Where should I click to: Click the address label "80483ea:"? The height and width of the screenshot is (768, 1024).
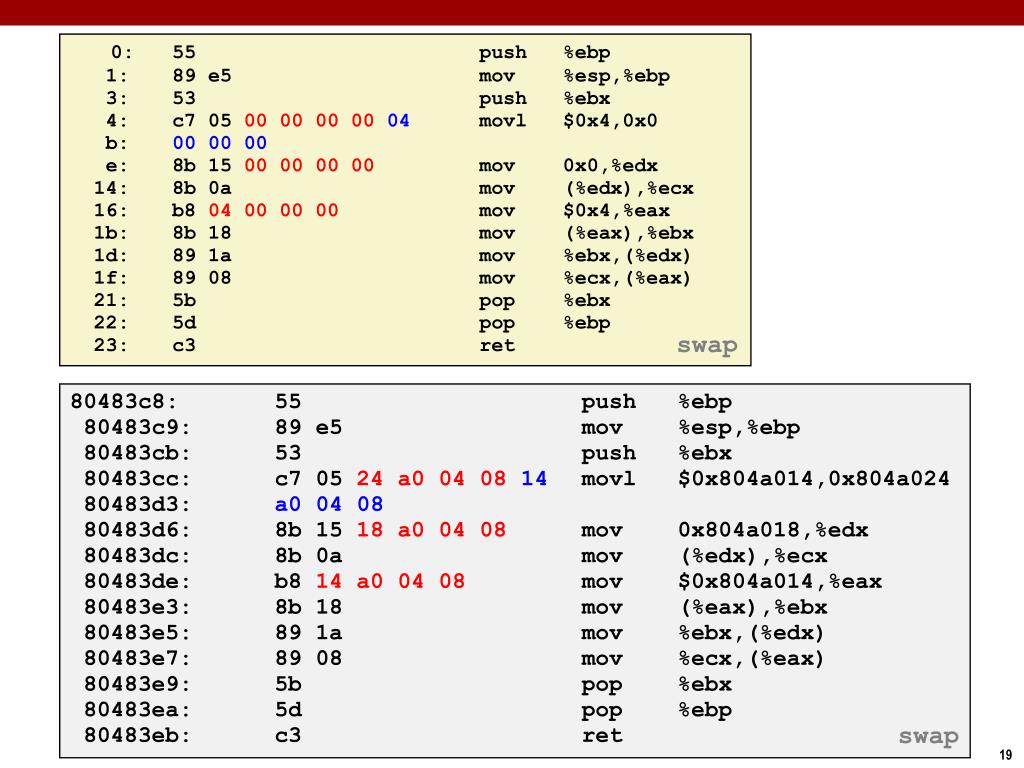point(137,710)
